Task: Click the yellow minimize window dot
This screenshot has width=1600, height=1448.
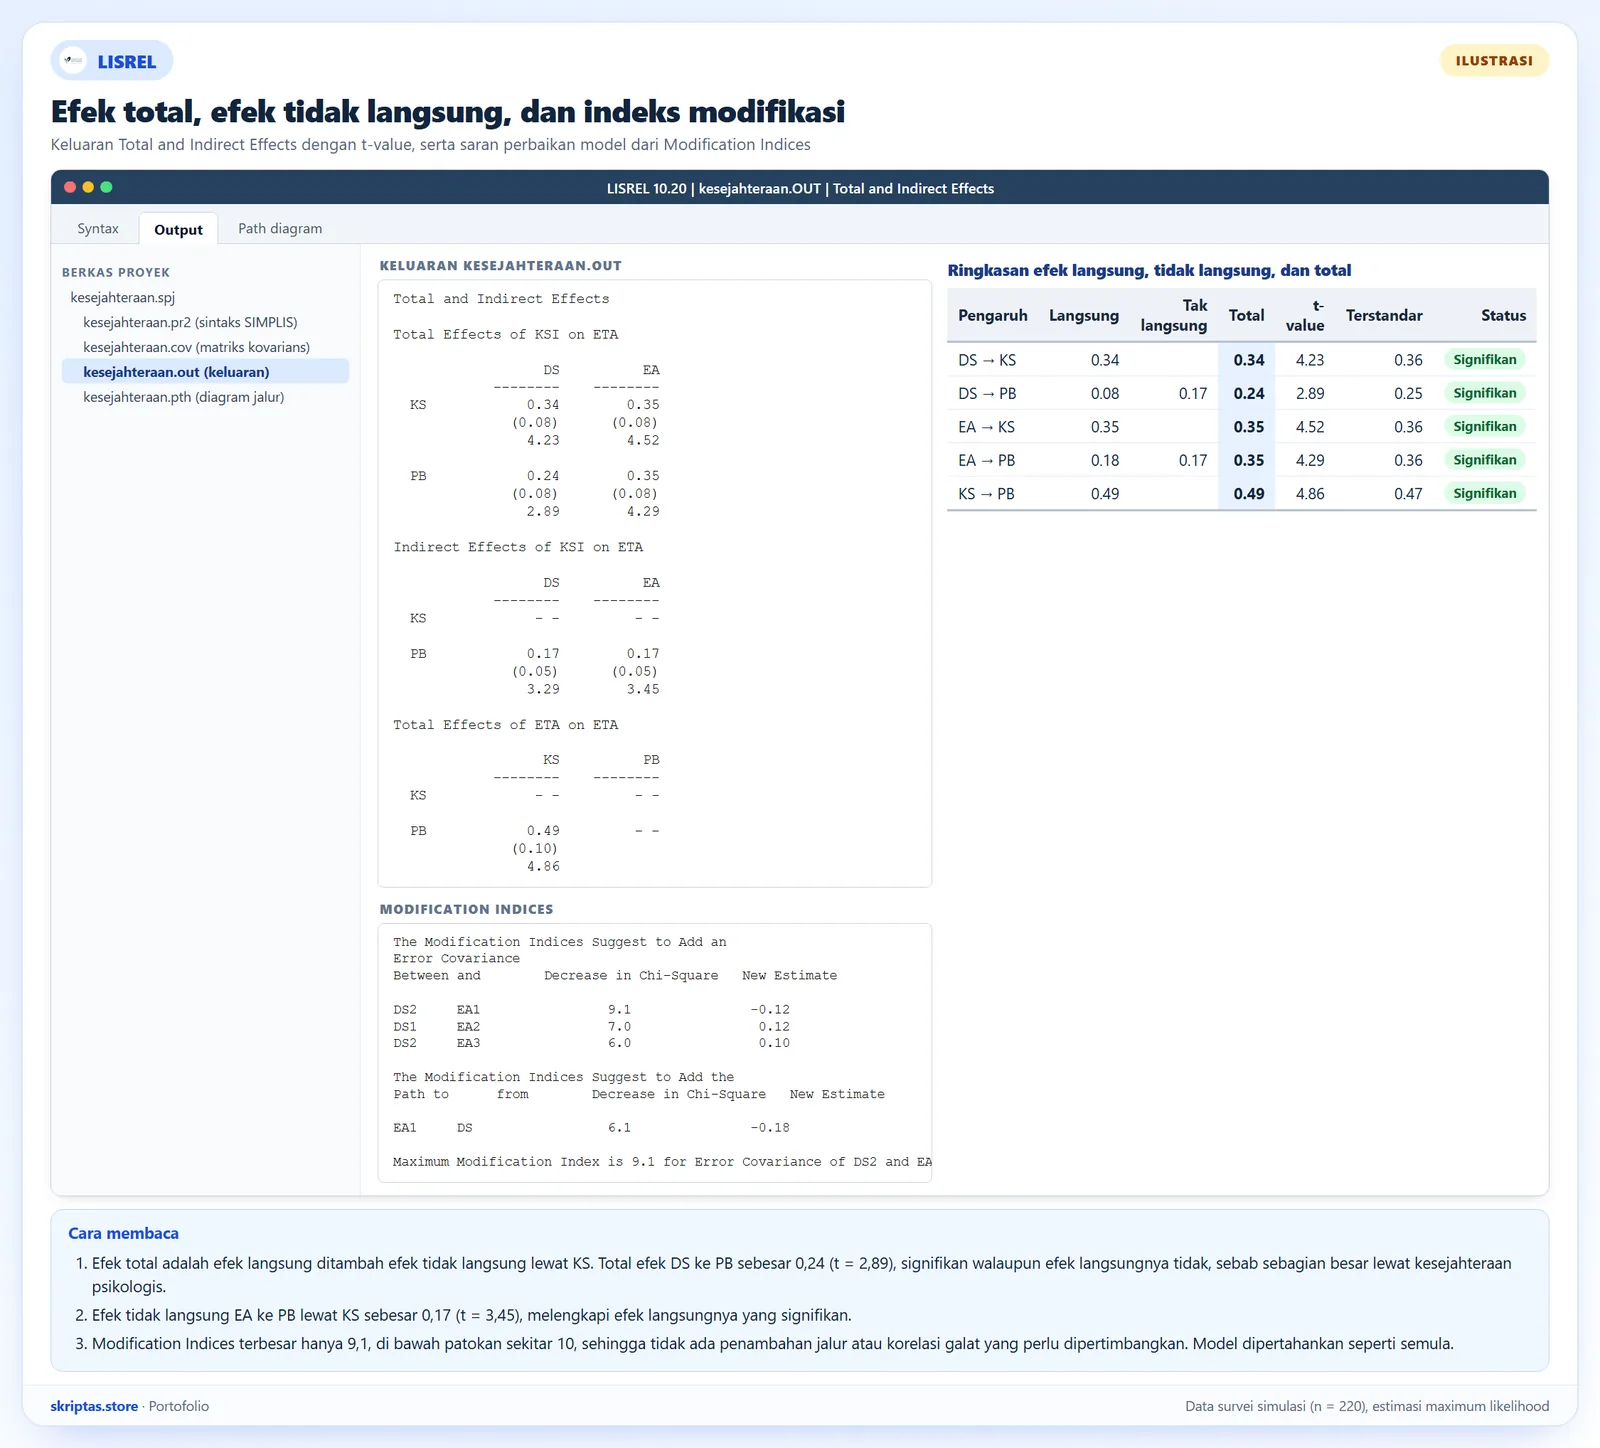Action: pos(88,187)
